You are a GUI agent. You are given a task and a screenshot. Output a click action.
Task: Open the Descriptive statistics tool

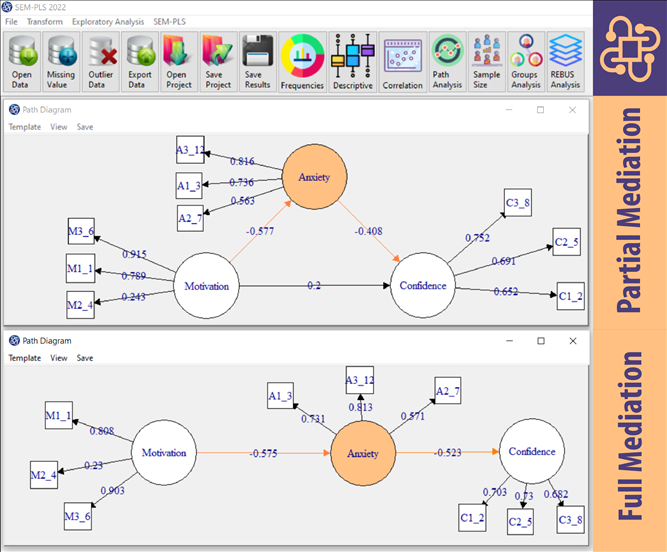(x=353, y=62)
